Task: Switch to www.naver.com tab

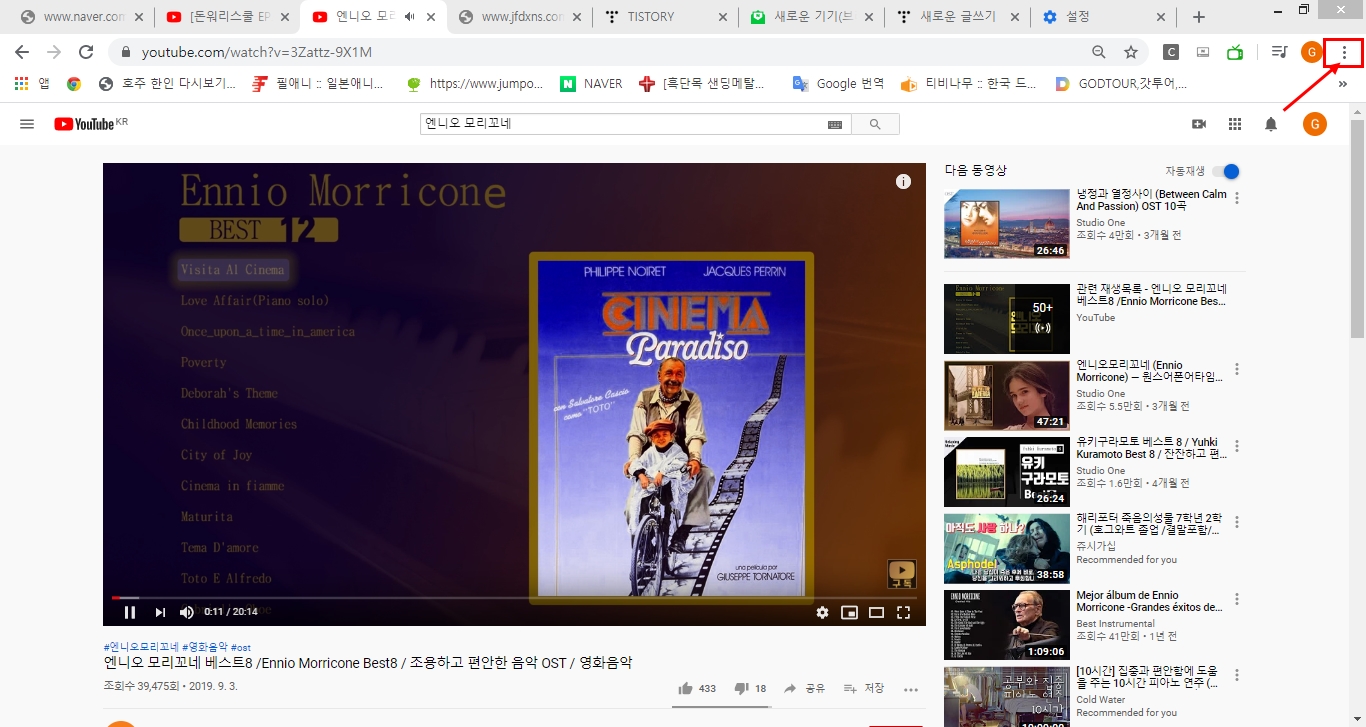Action: (80, 17)
